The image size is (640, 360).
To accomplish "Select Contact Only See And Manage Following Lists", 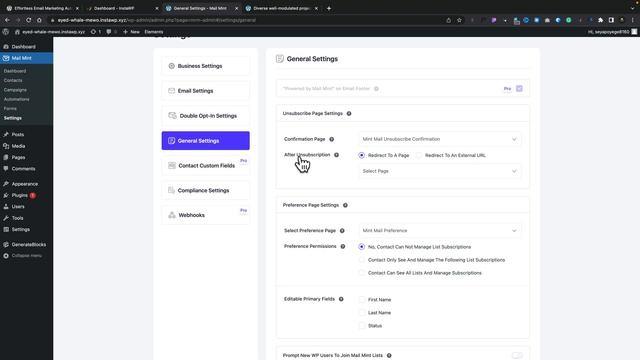I will [362, 260].
